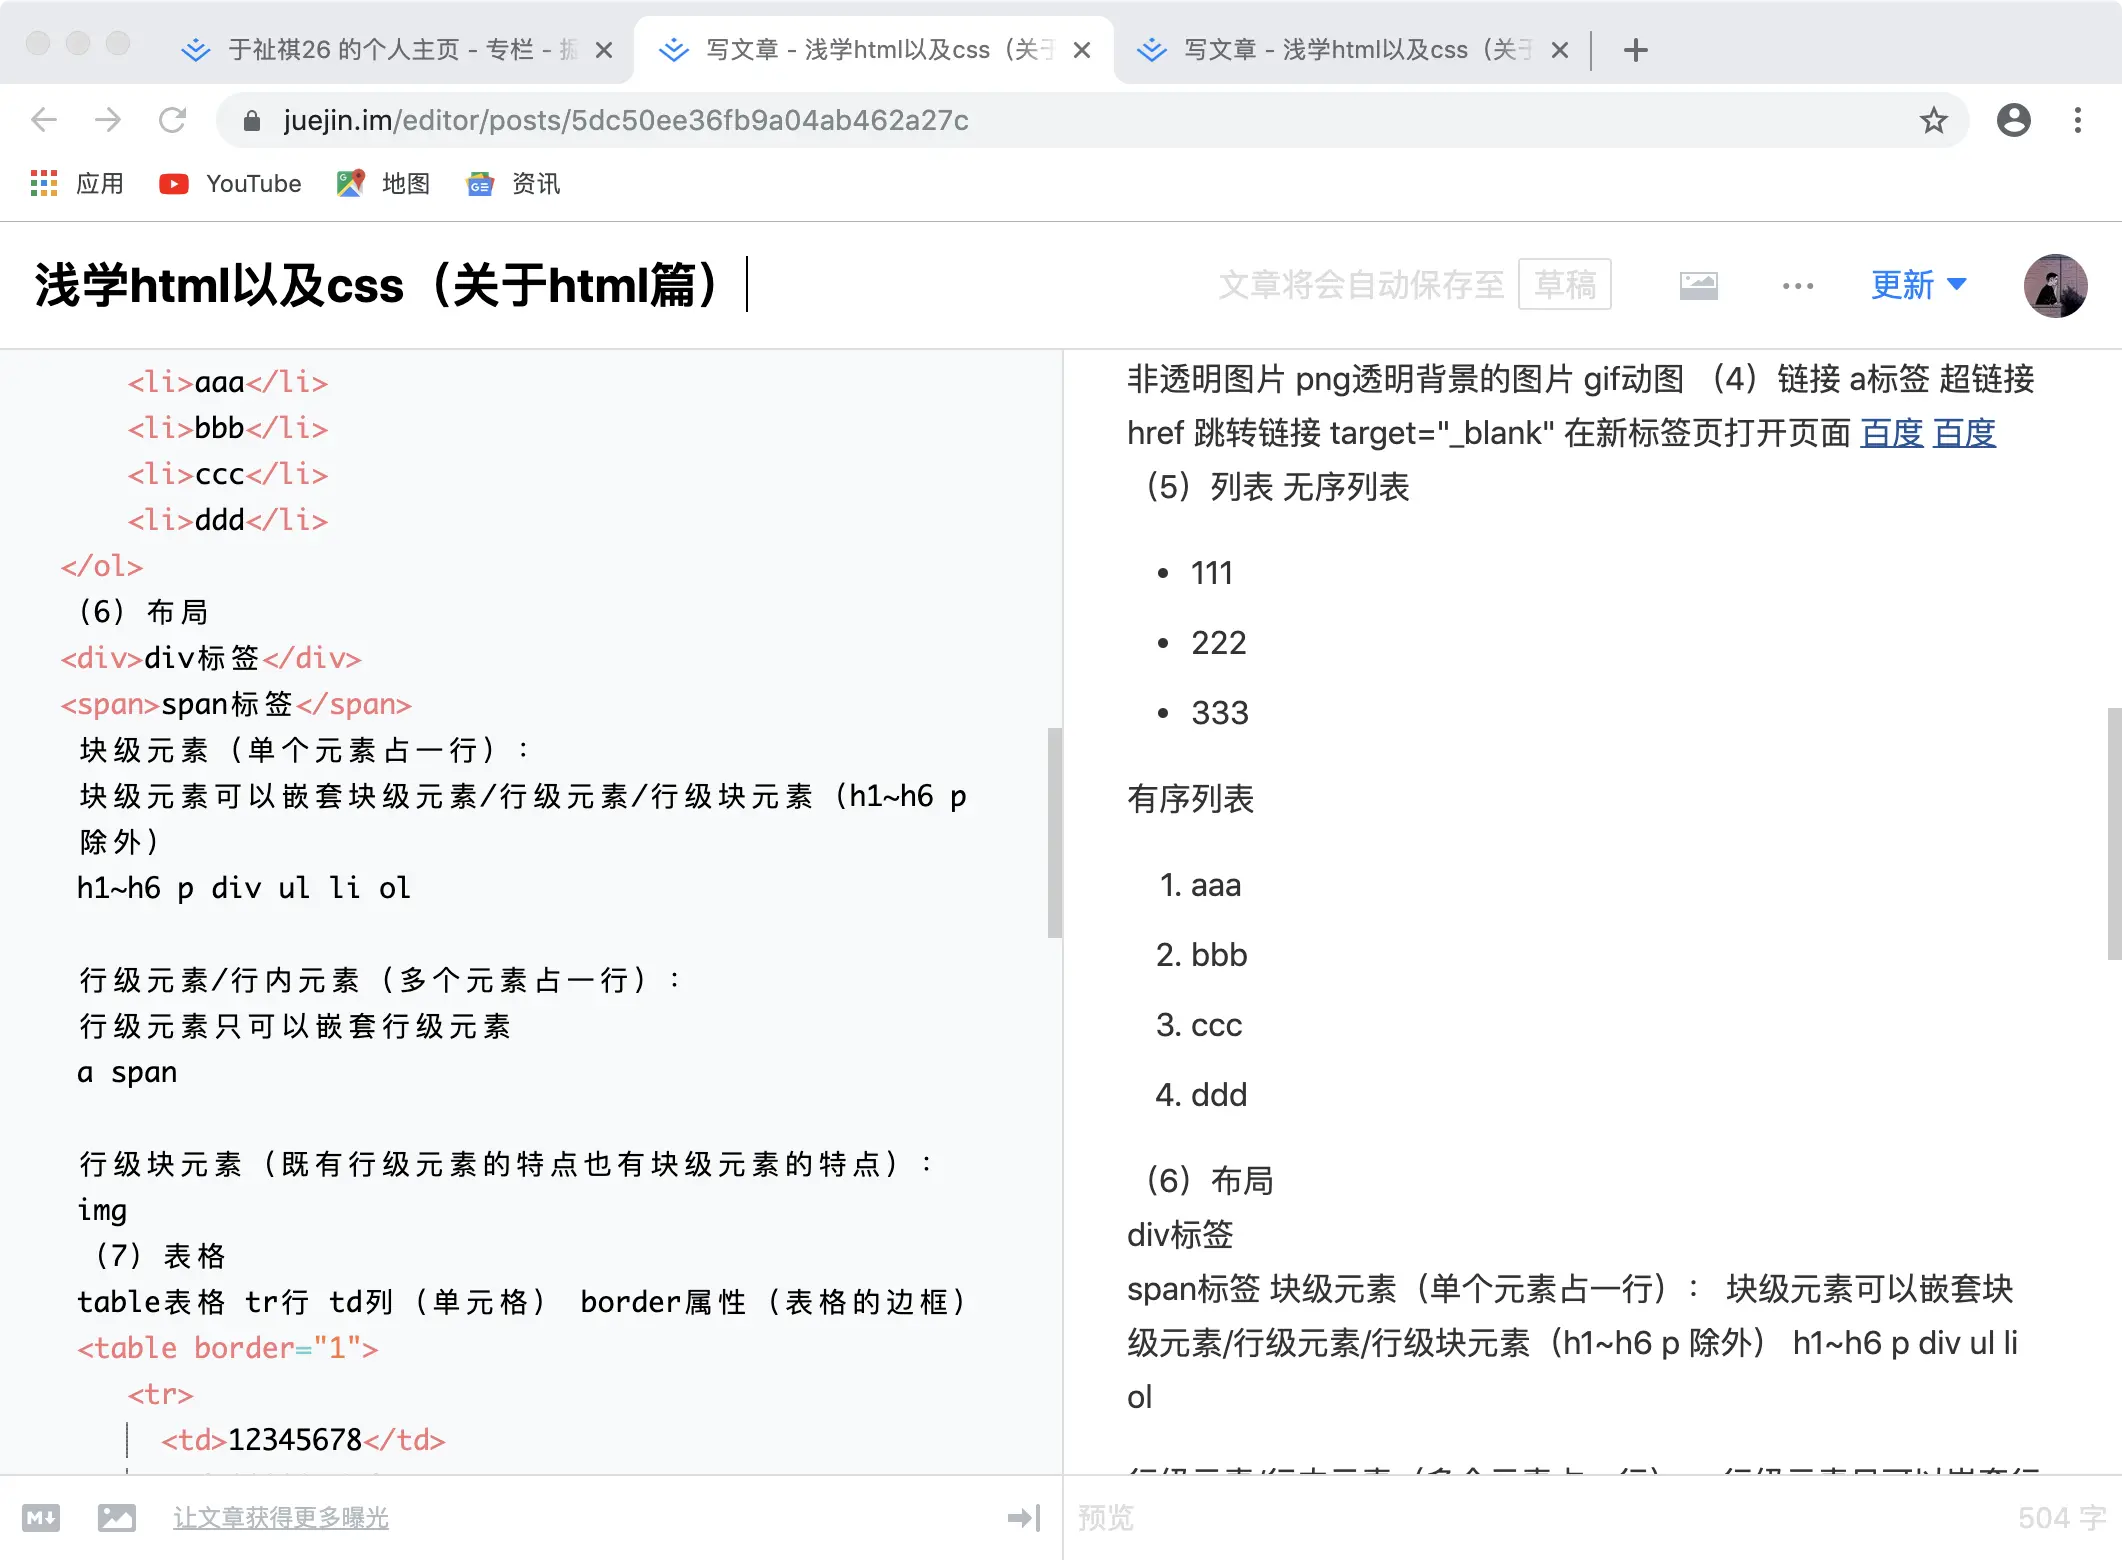Reload the page

(x=172, y=120)
